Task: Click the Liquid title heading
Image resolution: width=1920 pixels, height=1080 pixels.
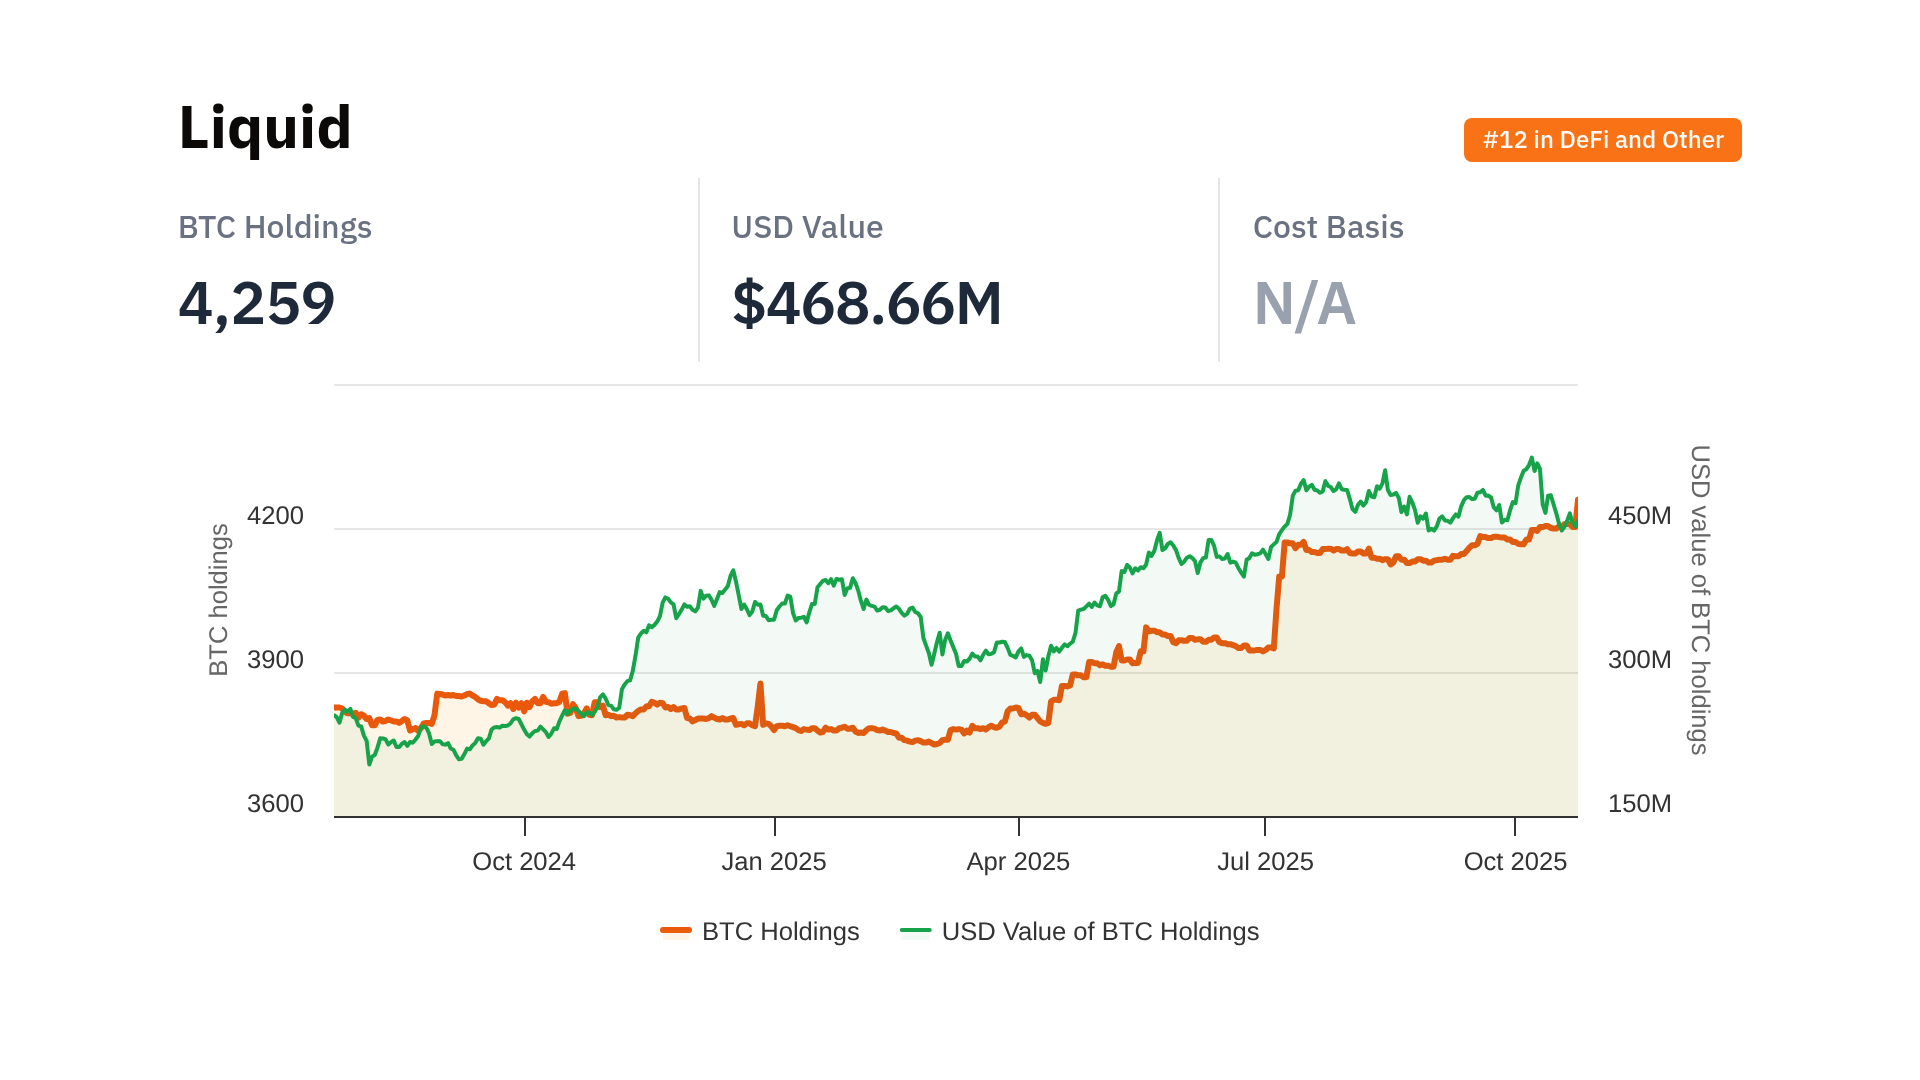Action: (x=265, y=128)
